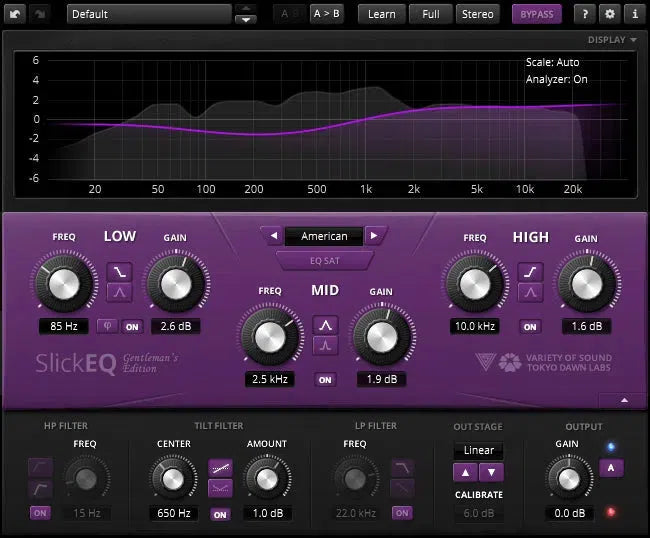Click the question mark help icon
The image size is (650, 538).
point(583,14)
